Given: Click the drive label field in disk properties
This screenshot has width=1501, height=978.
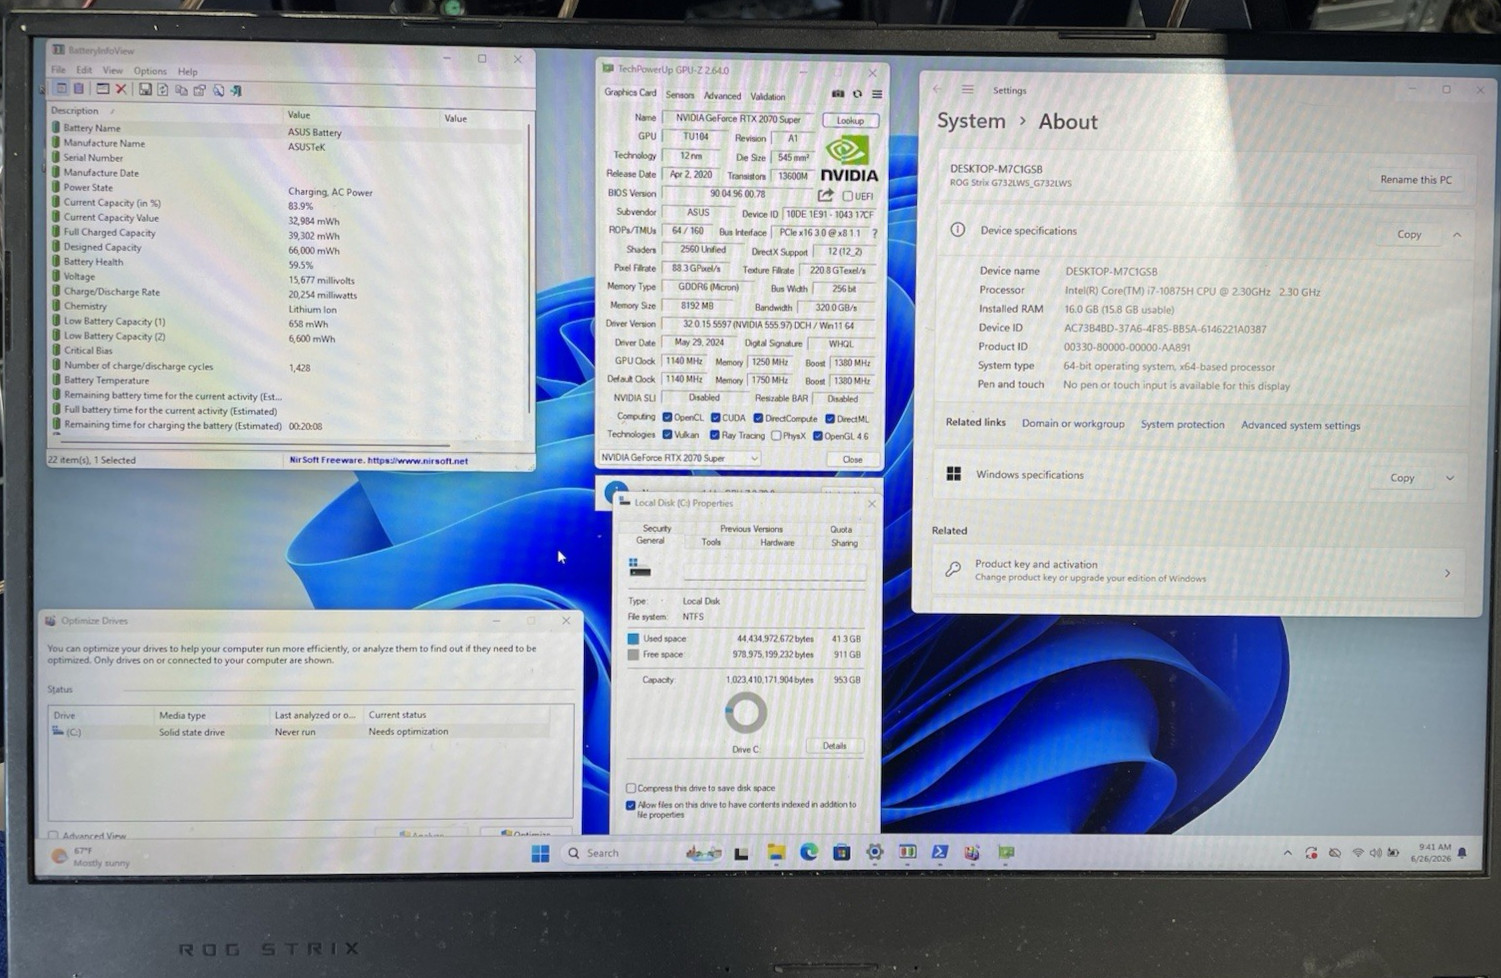Looking at the screenshot, I should 774,570.
